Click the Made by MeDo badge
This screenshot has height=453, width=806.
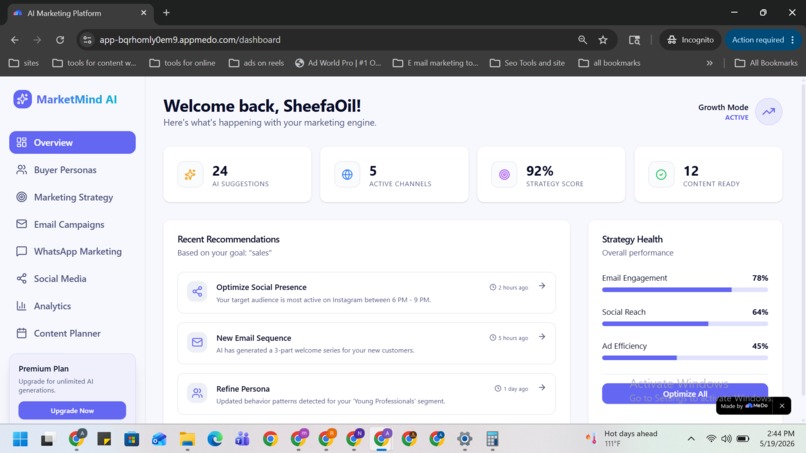(745, 406)
